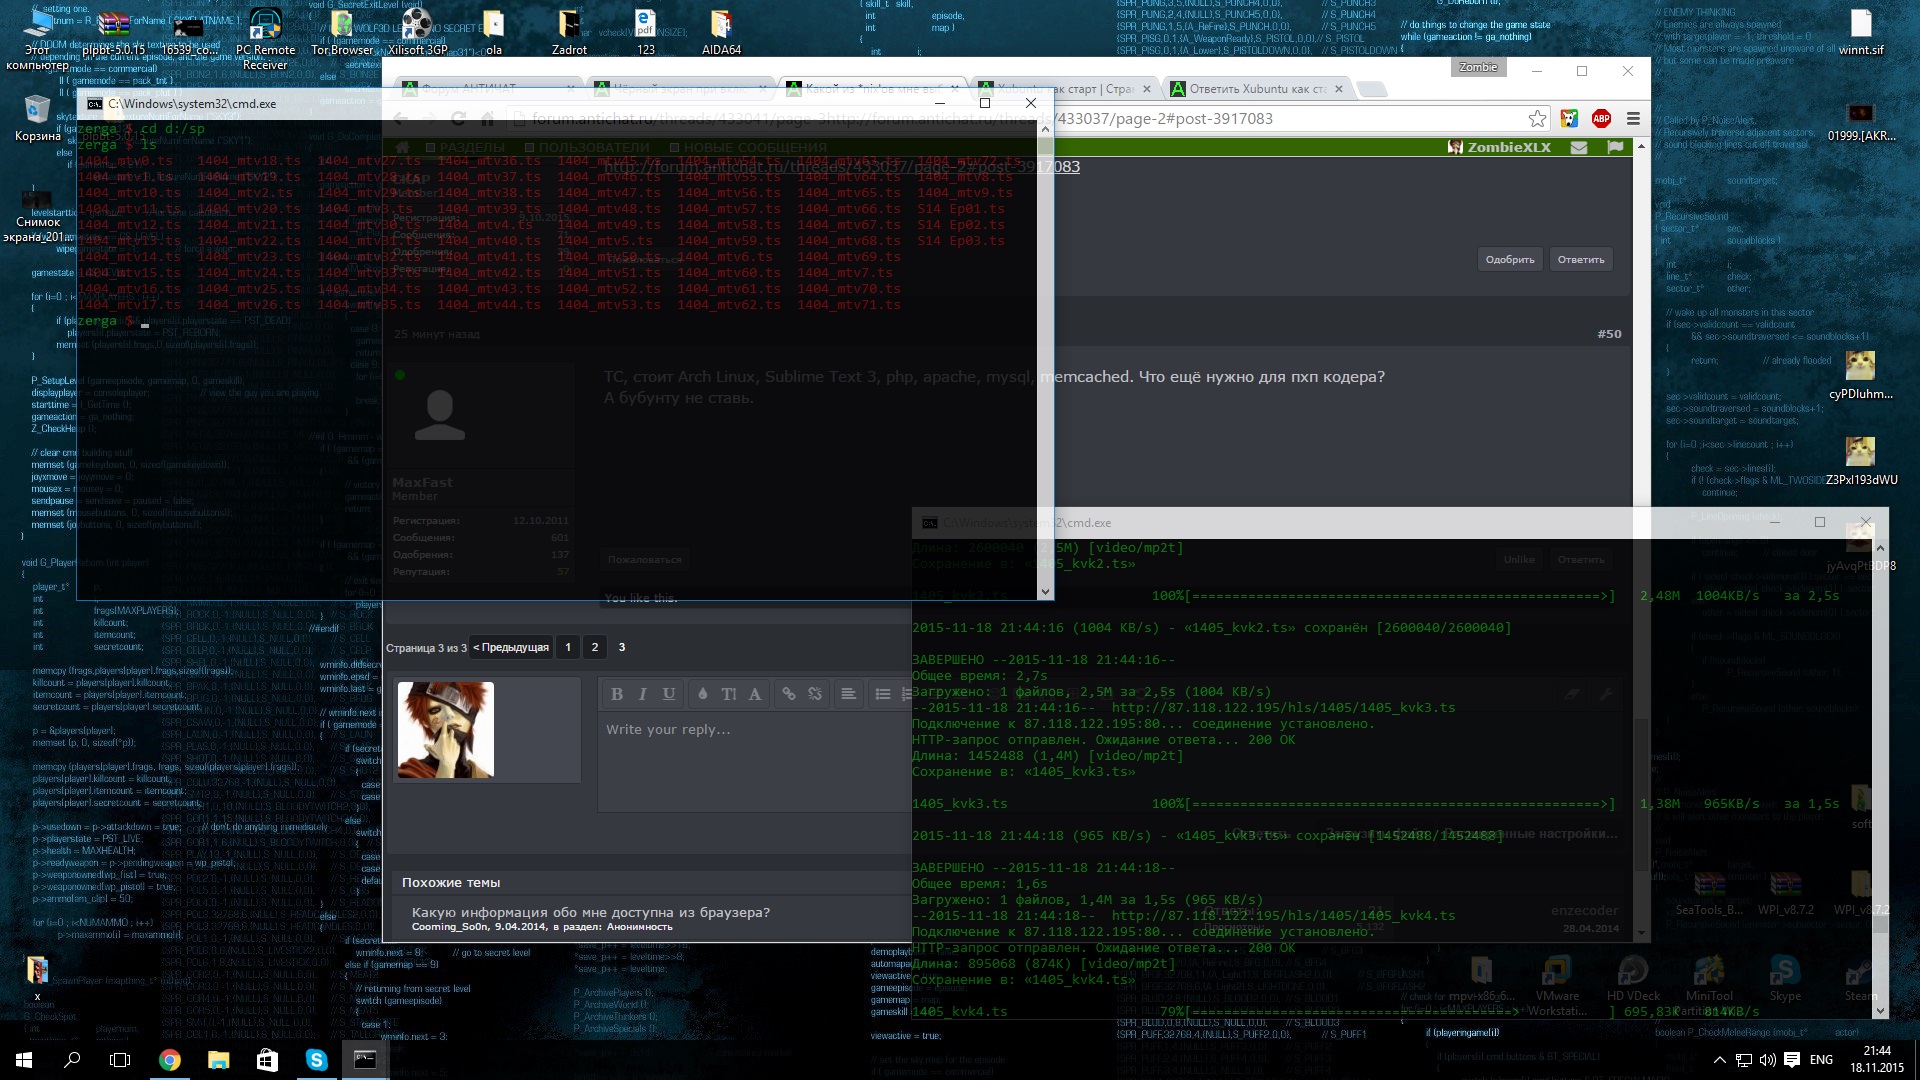Show hidden system tray icons chevron
Viewport: 1920px width, 1080px height.
1719,1060
